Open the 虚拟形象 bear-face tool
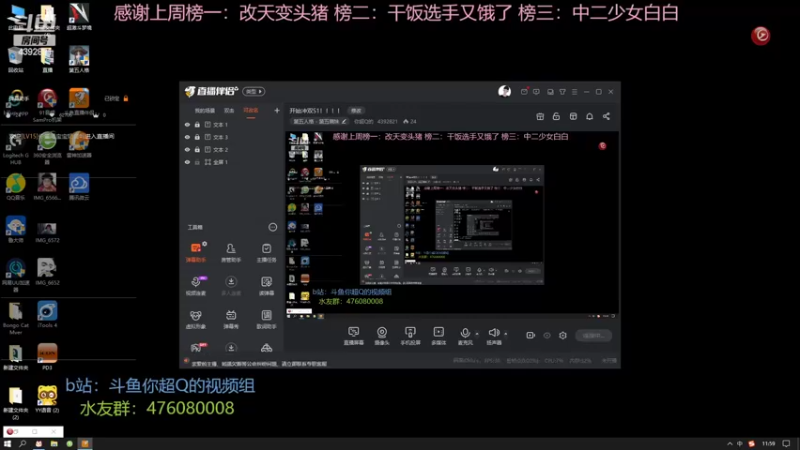This screenshot has width=800, height=450. coord(196,319)
